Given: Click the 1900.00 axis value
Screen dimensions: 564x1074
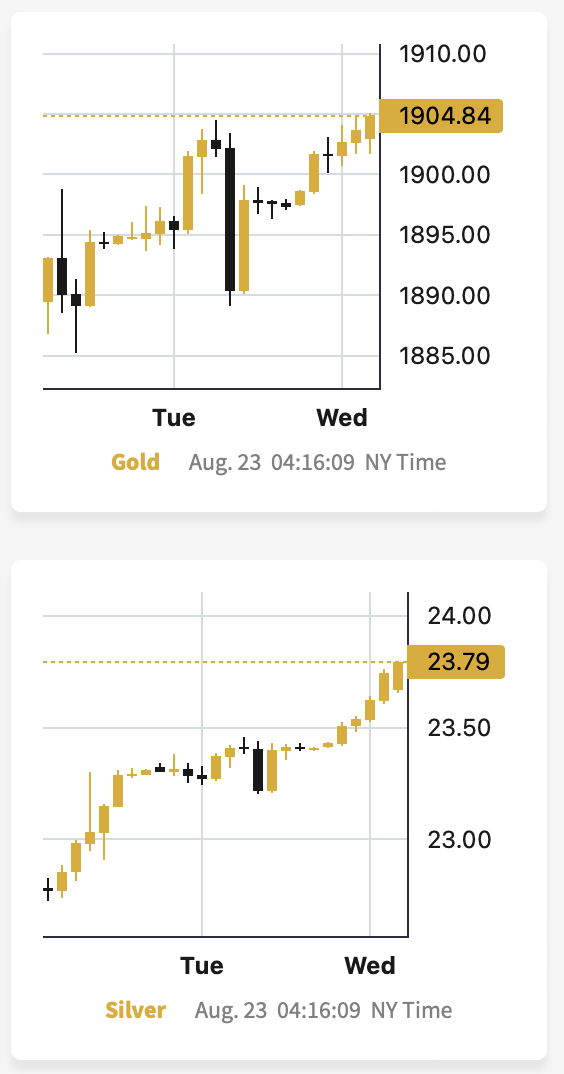Looking at the screenshot, I should click(x=445, y=175).
